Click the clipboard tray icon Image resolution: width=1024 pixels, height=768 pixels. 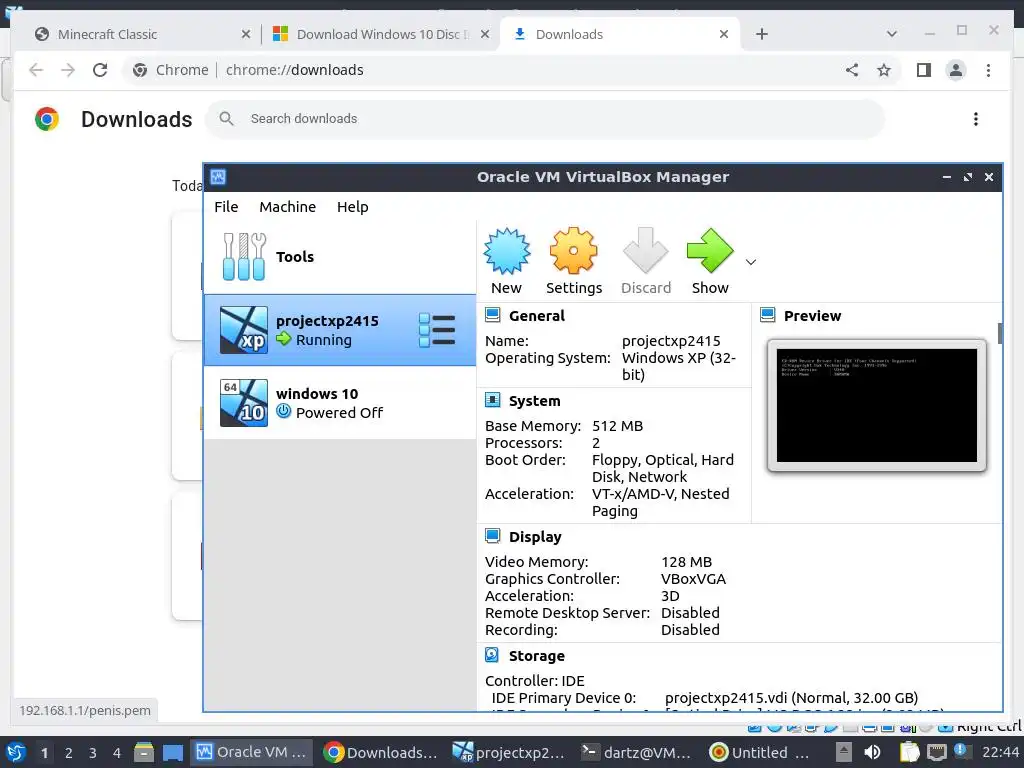[908, 752]
